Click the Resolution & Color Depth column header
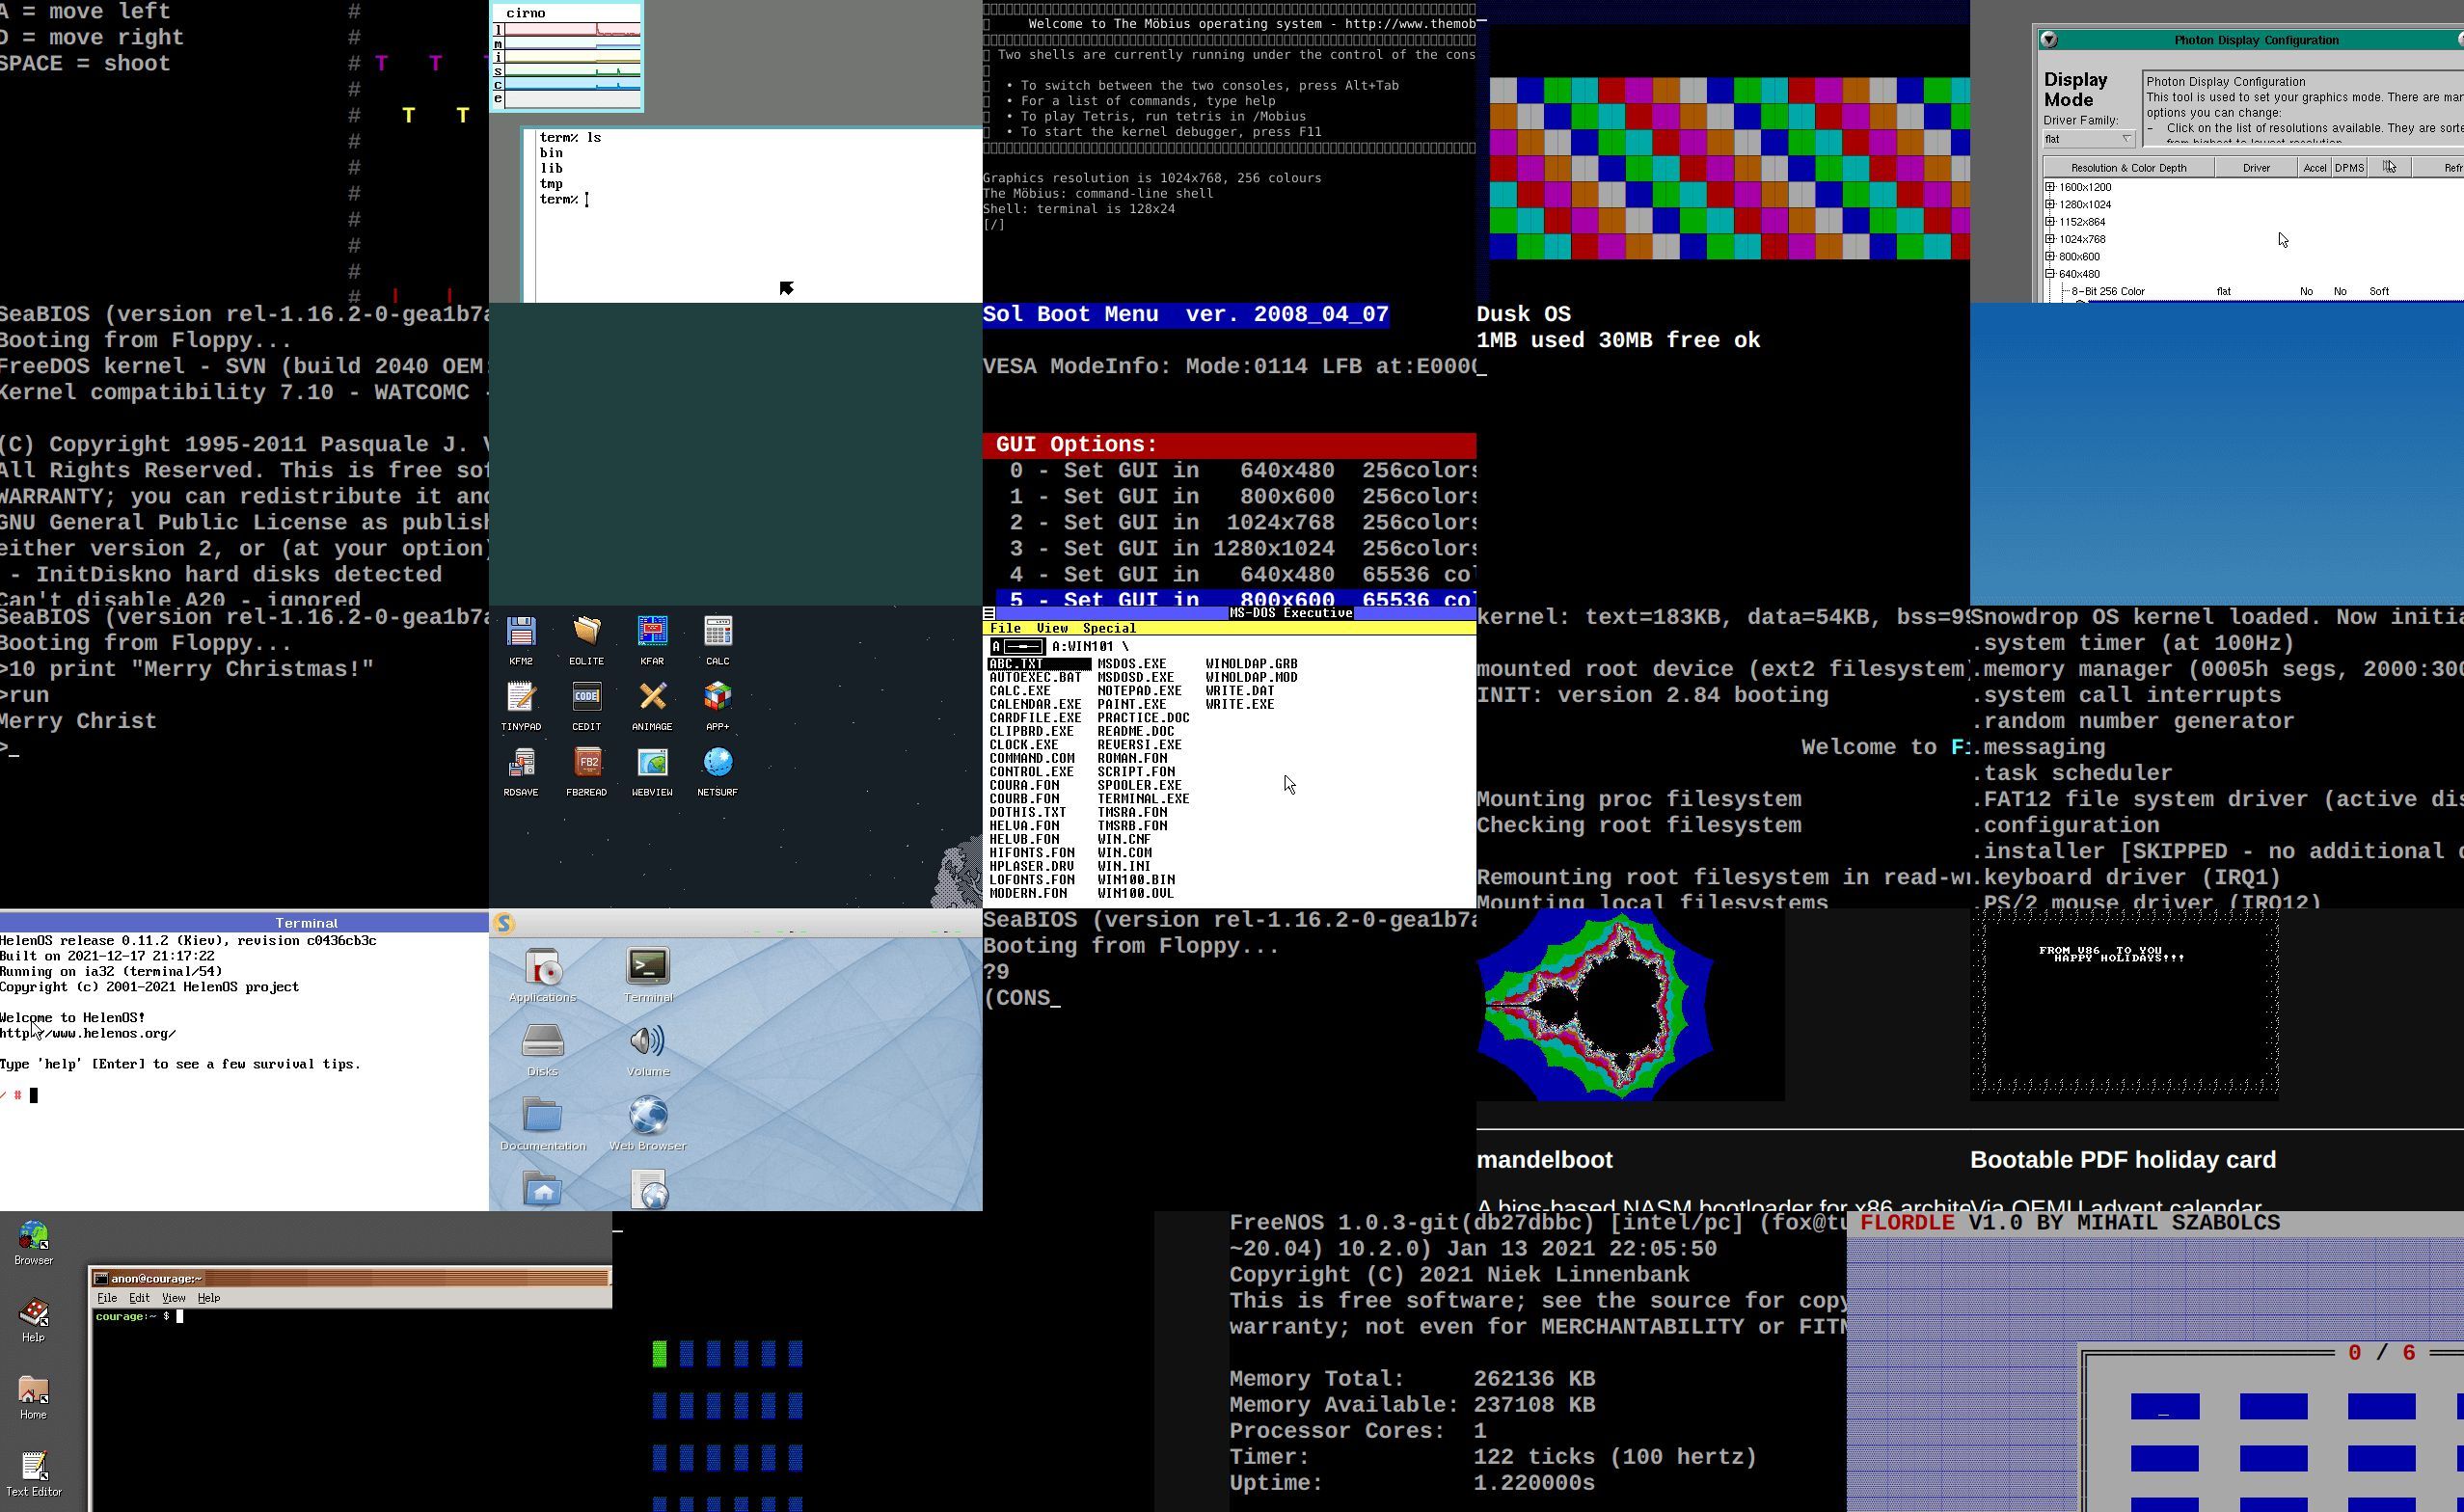Image resolution: width=2464 pixels, height=1512 pixels. click(2128, 168)
